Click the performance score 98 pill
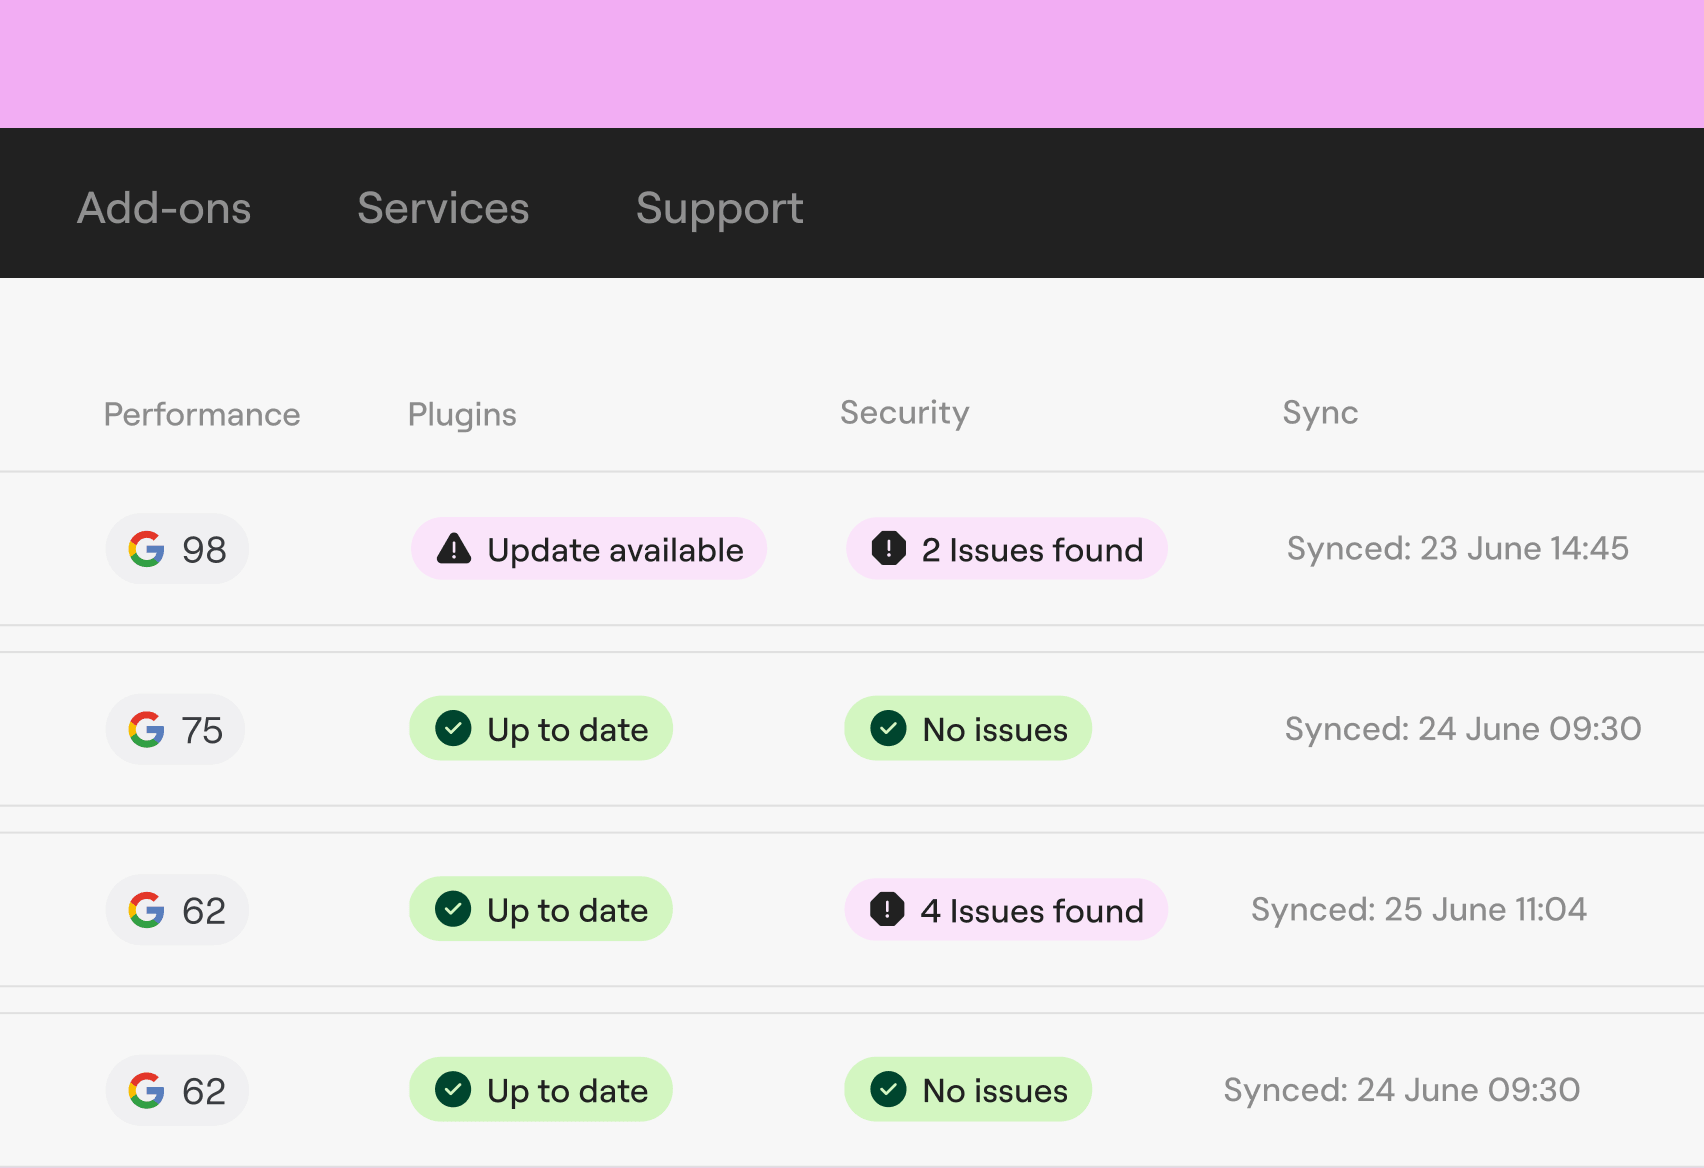Screen dimensions: 1704x1168 [177, 549]
